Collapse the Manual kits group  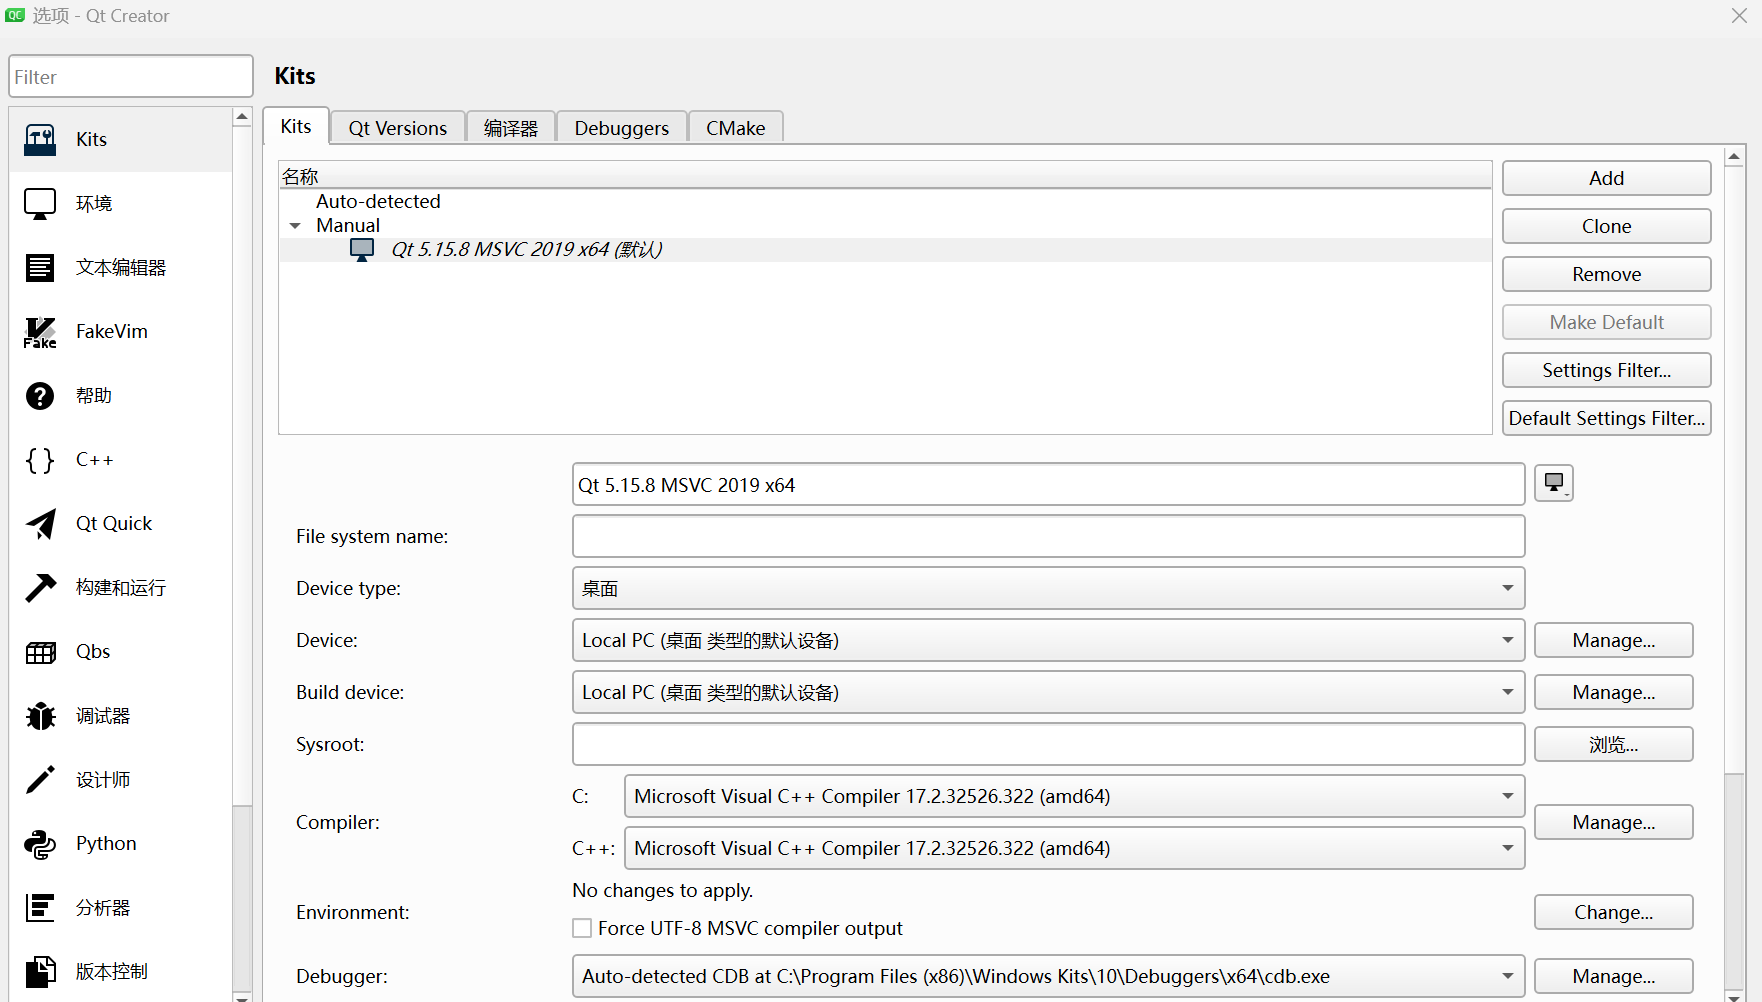pyautogui.click(x=295, y=226)
